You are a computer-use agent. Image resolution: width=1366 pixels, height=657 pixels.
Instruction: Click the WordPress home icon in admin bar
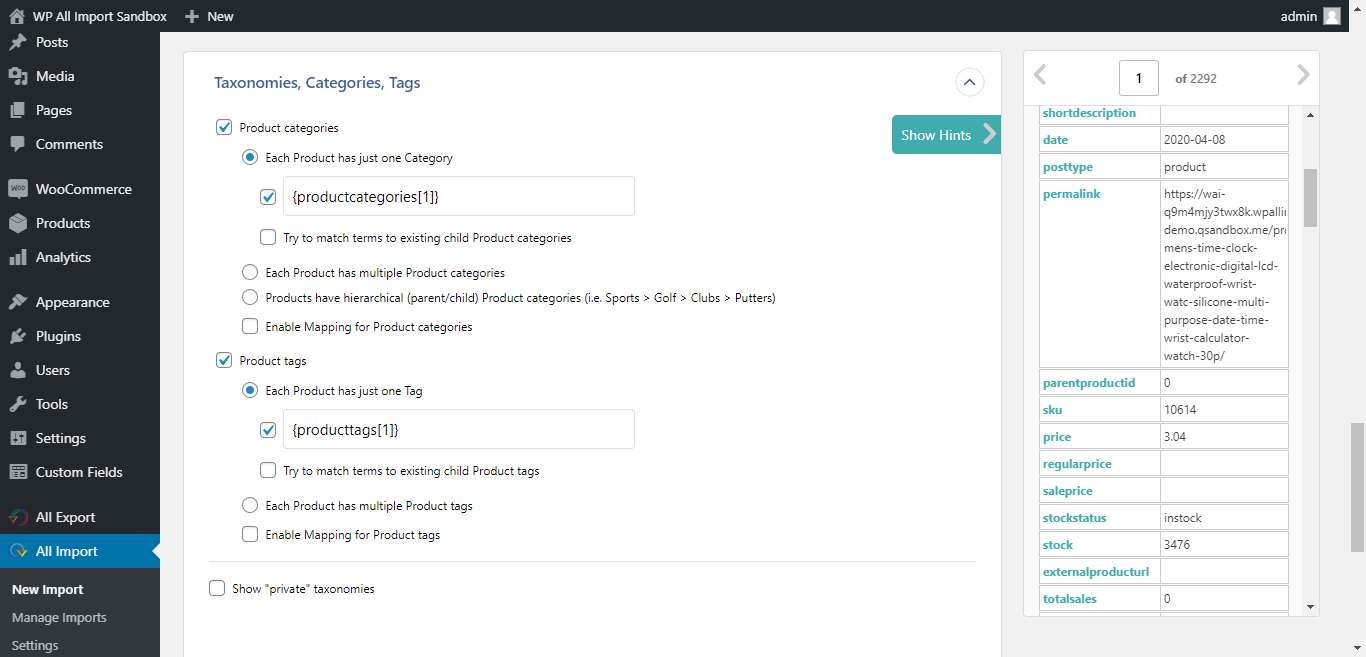coord(16,16)
